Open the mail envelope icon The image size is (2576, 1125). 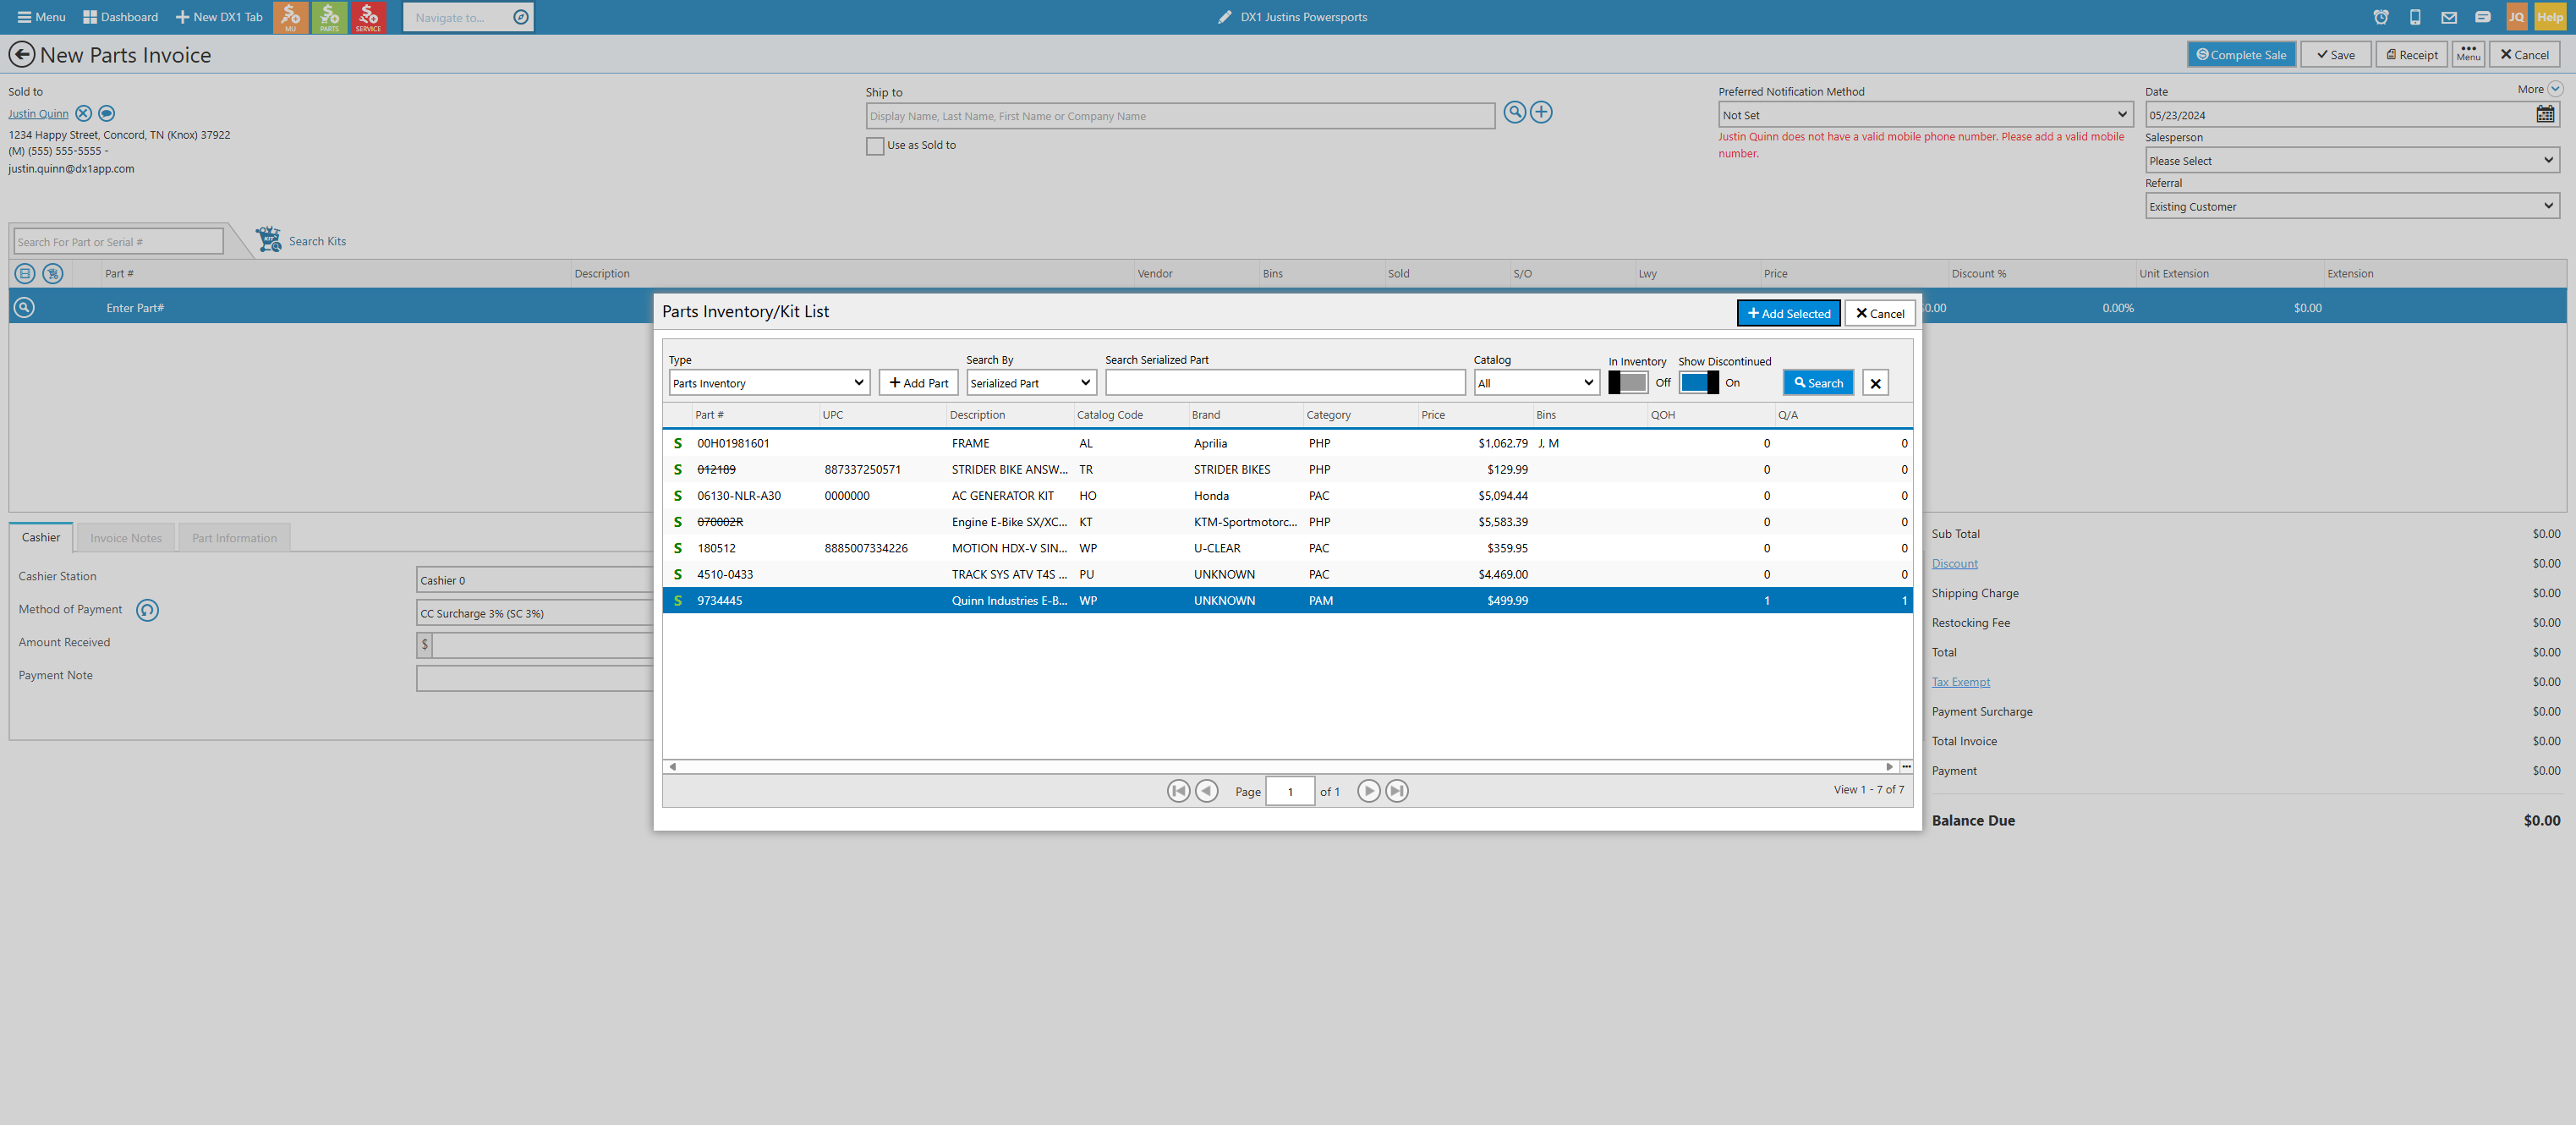click(2449, 17)
